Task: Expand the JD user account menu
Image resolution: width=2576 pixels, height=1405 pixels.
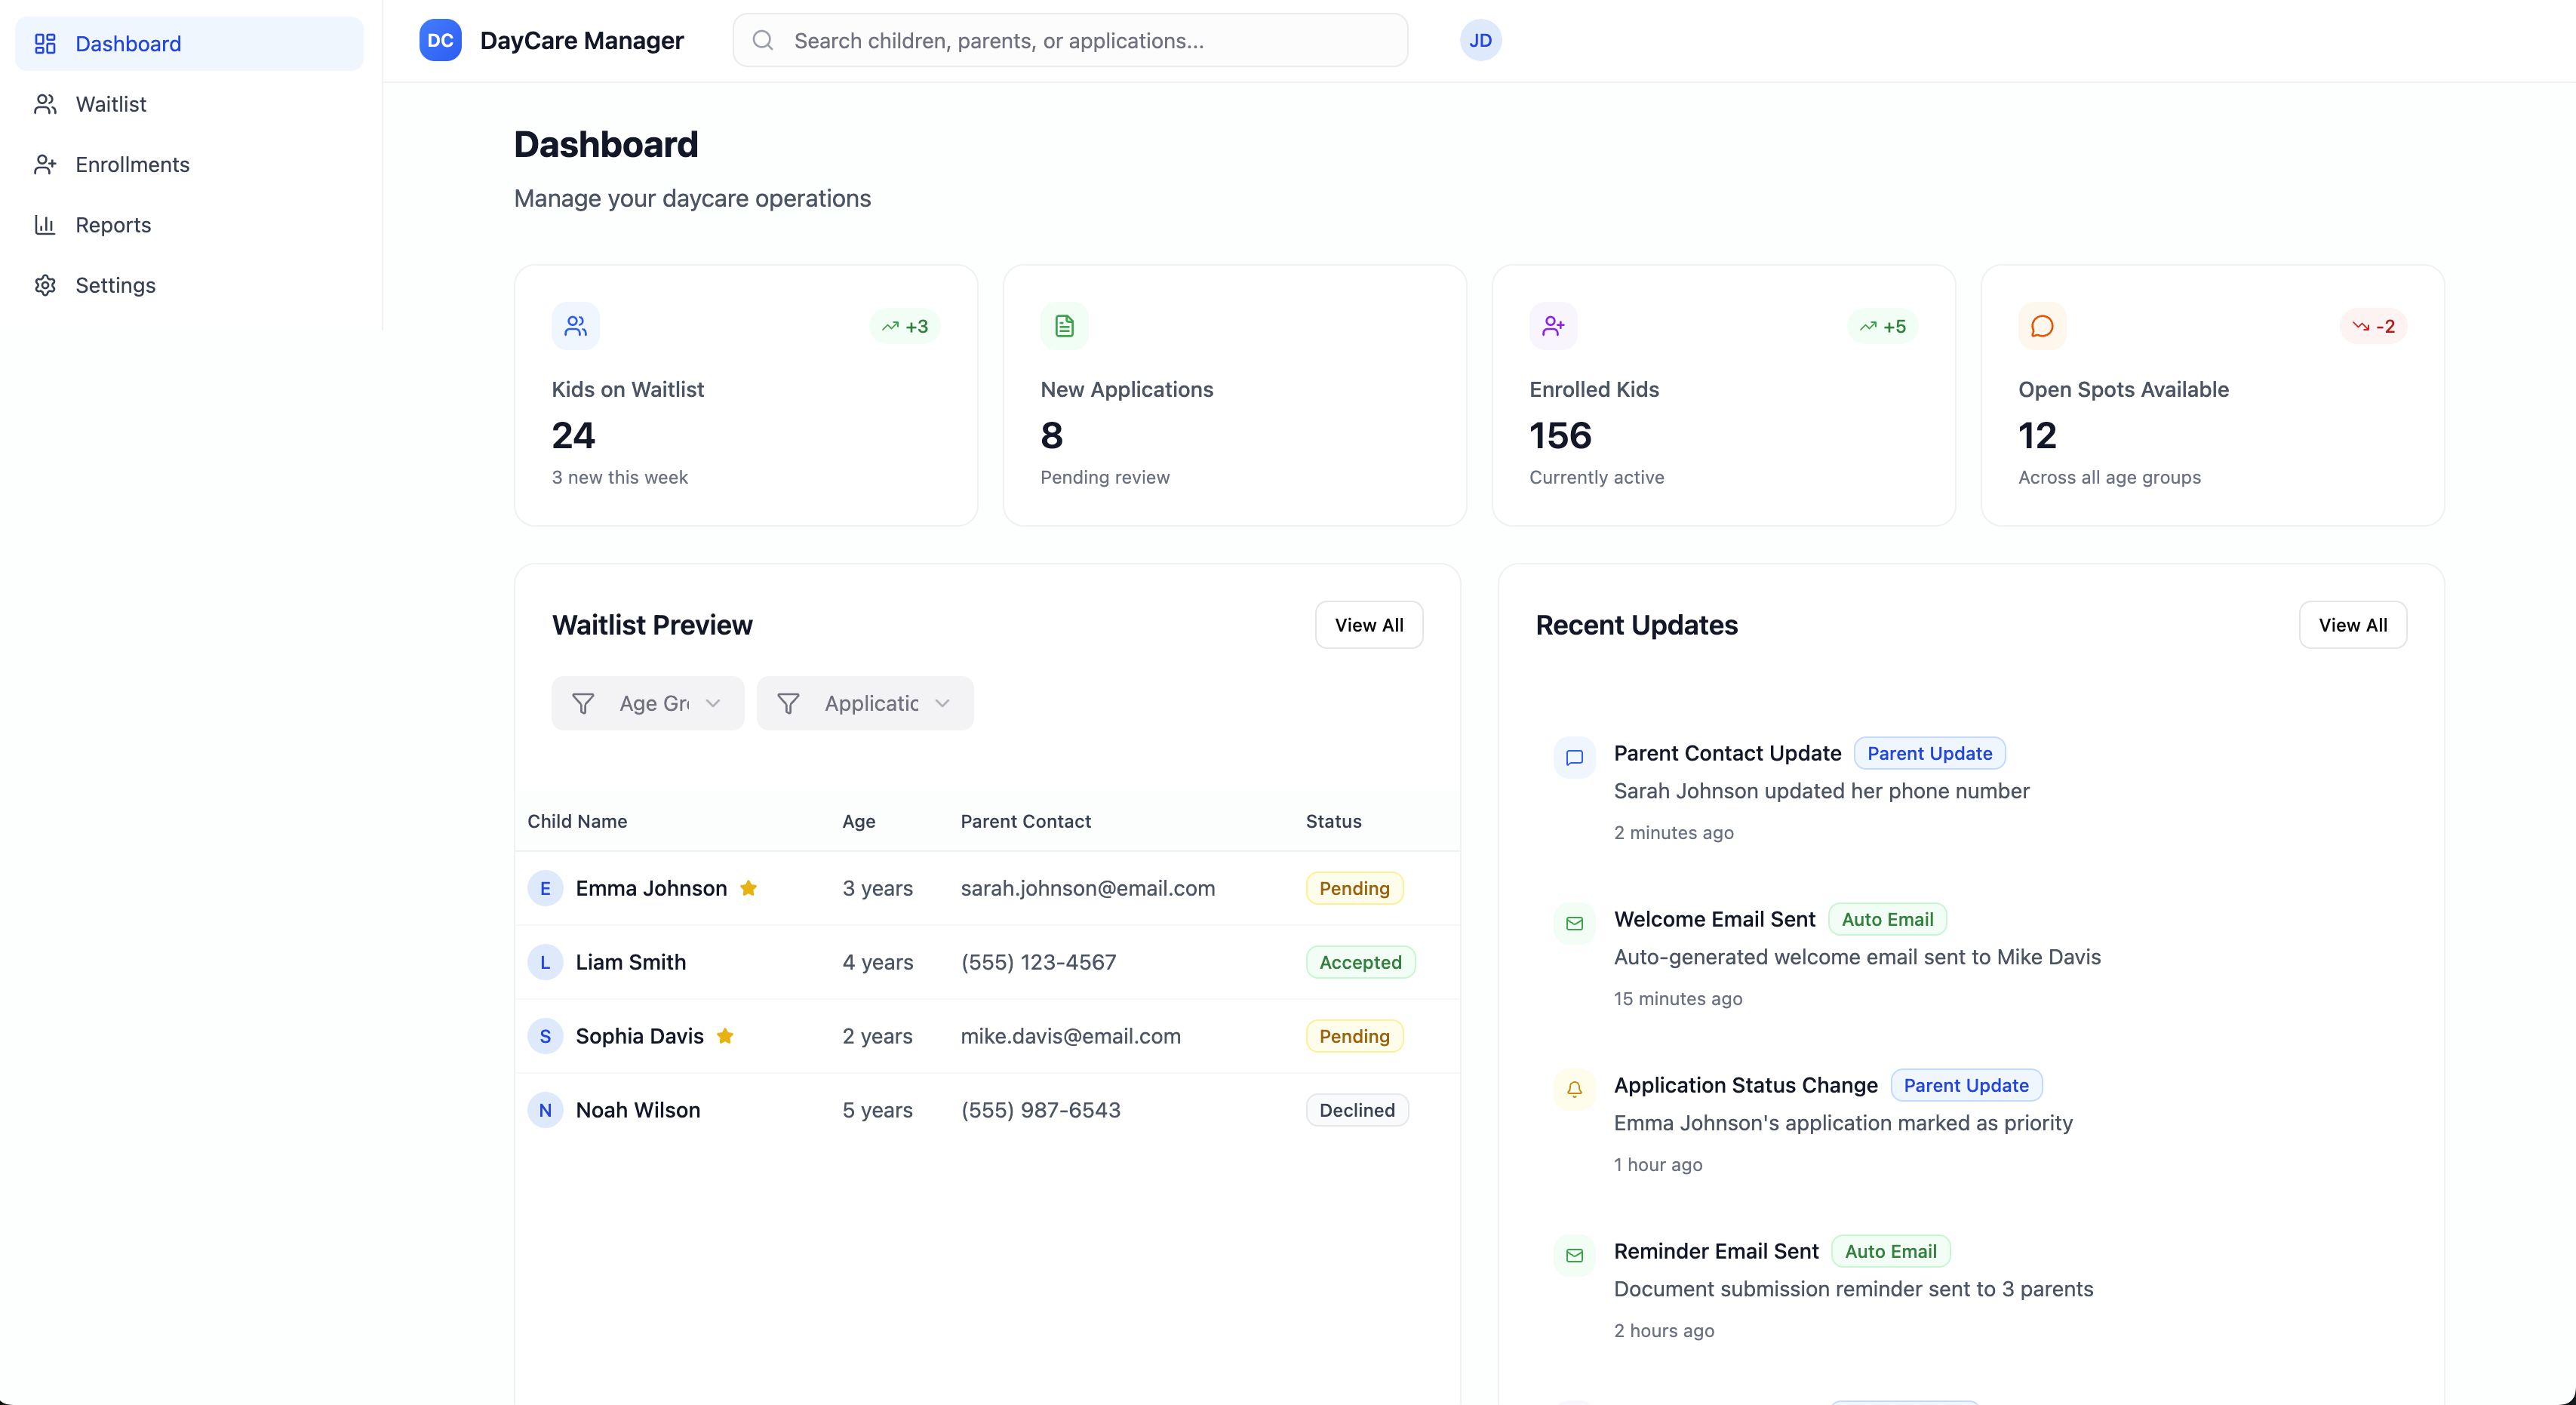Action: click(1481, 40)
